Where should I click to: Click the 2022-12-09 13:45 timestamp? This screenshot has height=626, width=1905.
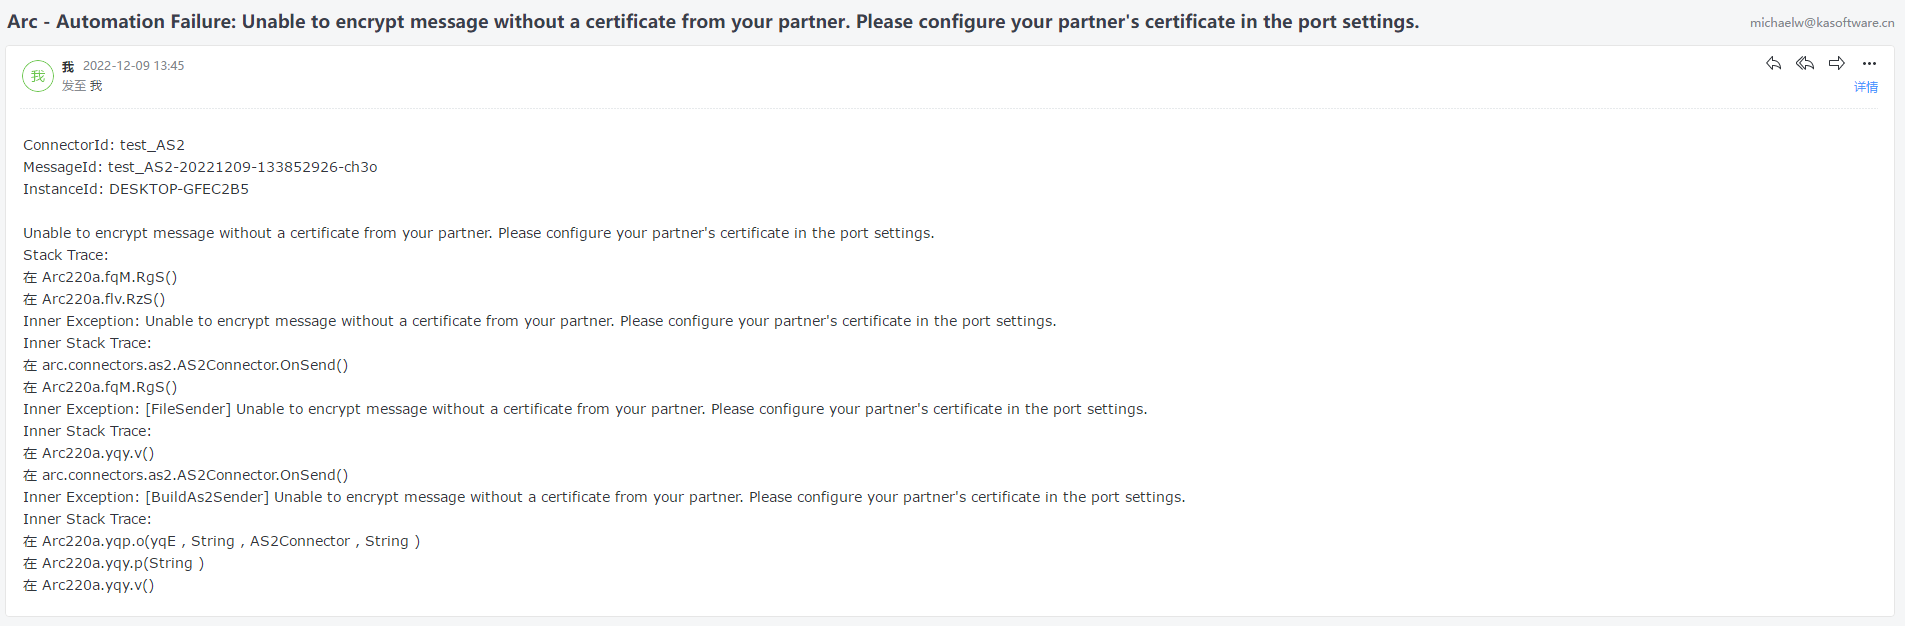click(134, 66)
